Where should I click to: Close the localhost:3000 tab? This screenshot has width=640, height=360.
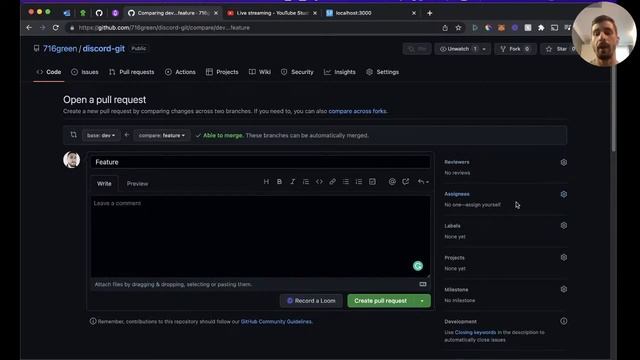click(414, 13)
